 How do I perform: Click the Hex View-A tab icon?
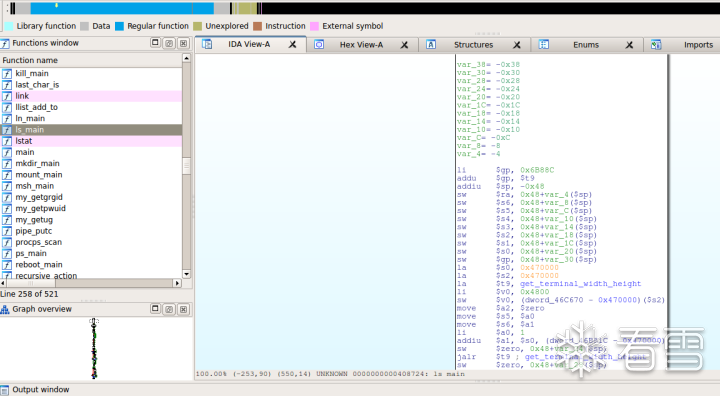pyautogui.click(x=319, y=45)
